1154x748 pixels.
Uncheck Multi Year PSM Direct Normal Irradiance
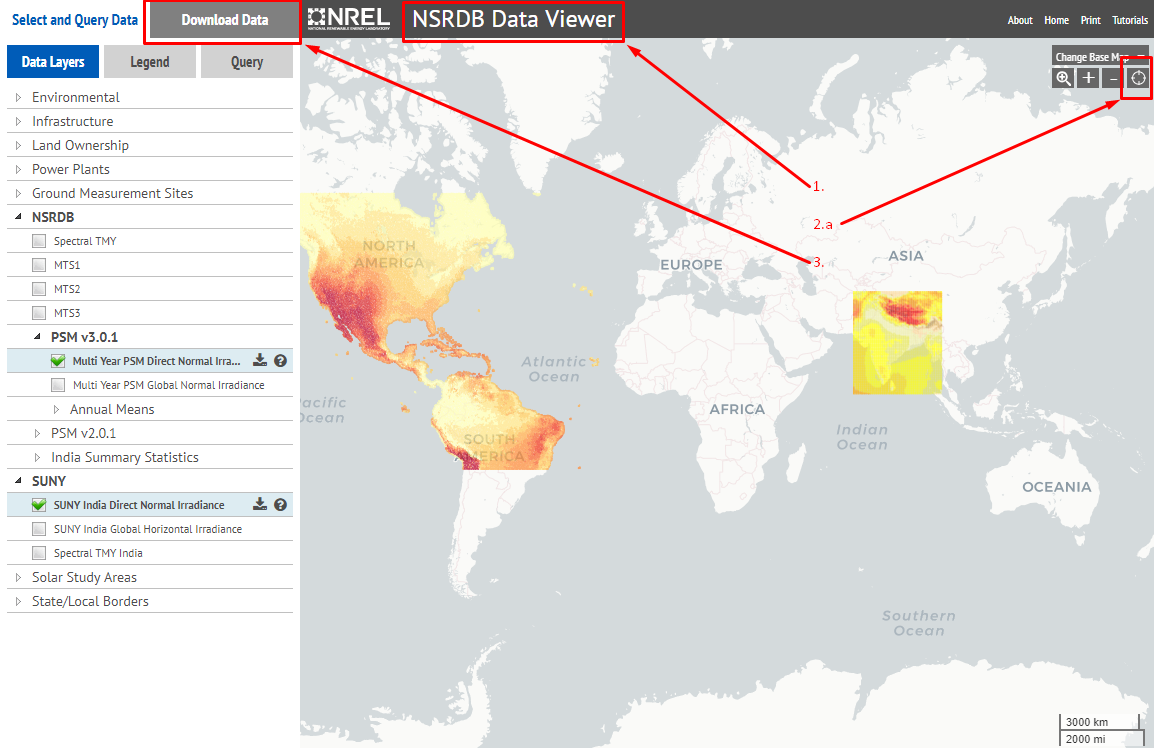pyautogui.click(x=58, y=361)
